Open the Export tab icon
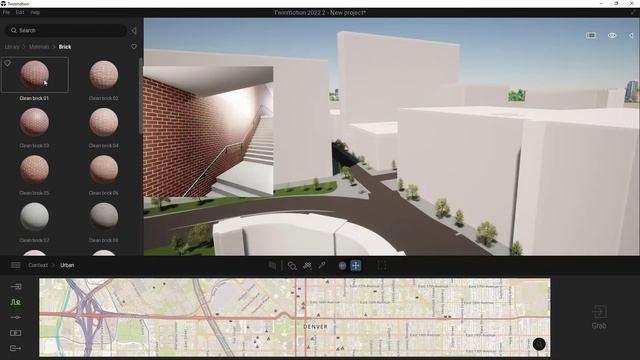 click(16, 348)
